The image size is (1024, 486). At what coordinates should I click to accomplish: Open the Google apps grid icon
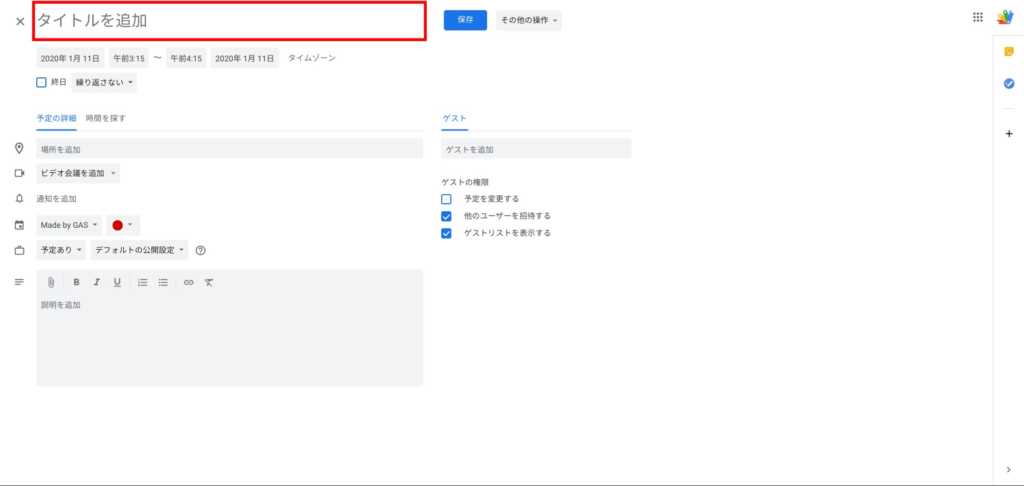click(977, 17)
